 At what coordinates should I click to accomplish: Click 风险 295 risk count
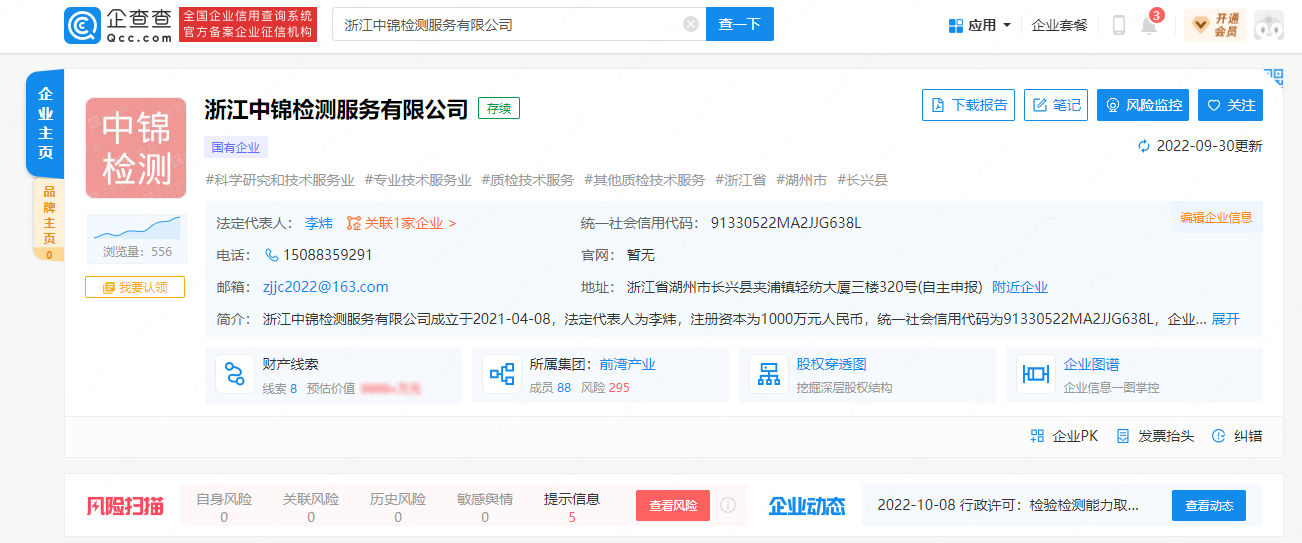point(605,388)
